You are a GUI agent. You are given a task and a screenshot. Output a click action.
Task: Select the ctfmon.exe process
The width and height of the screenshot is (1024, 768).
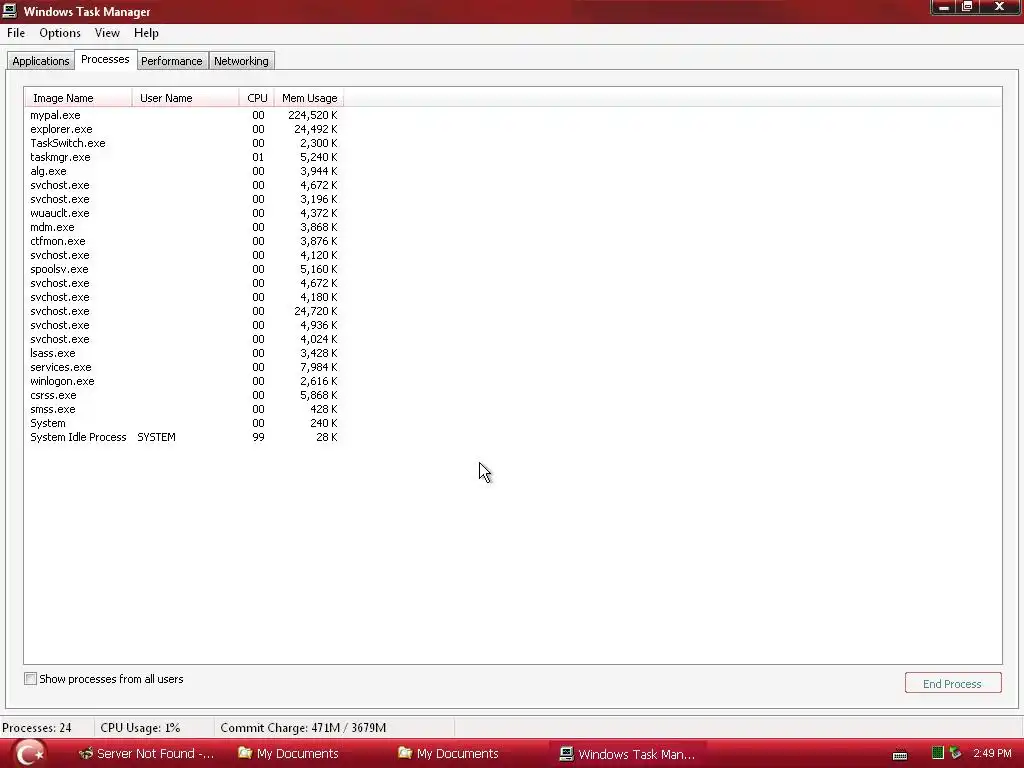(184, 241)
